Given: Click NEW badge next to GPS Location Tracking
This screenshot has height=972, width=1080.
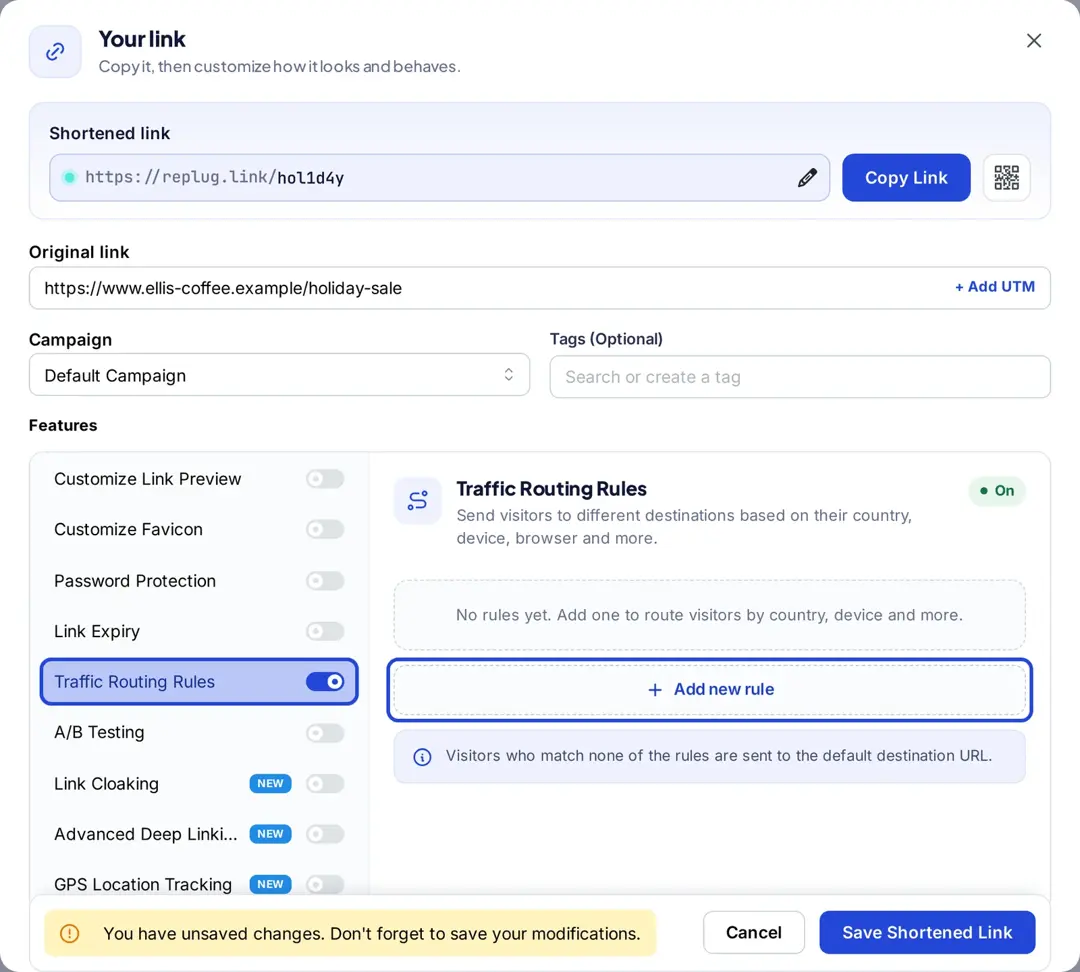Looking at the screenshot, I should 270,884.
